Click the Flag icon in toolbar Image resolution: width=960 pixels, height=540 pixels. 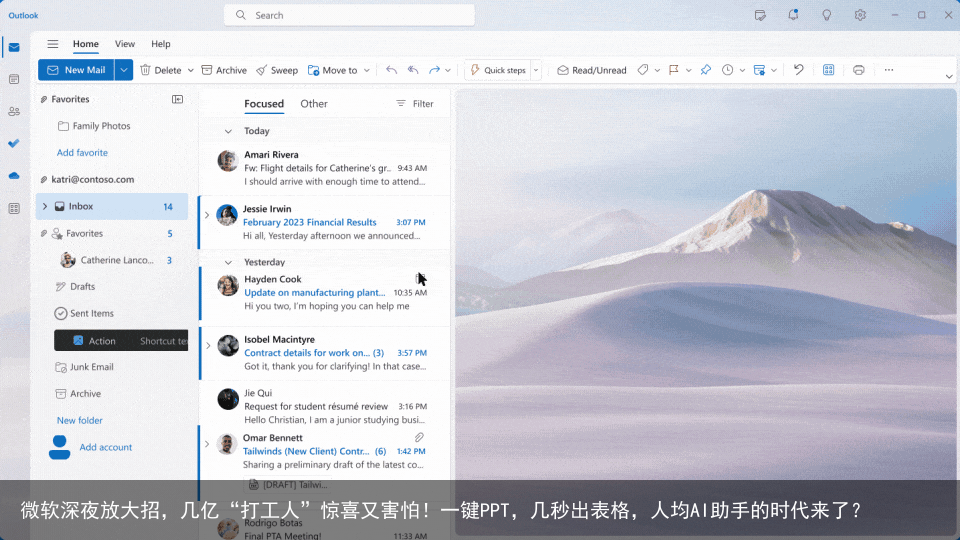(x=674, y=70)
